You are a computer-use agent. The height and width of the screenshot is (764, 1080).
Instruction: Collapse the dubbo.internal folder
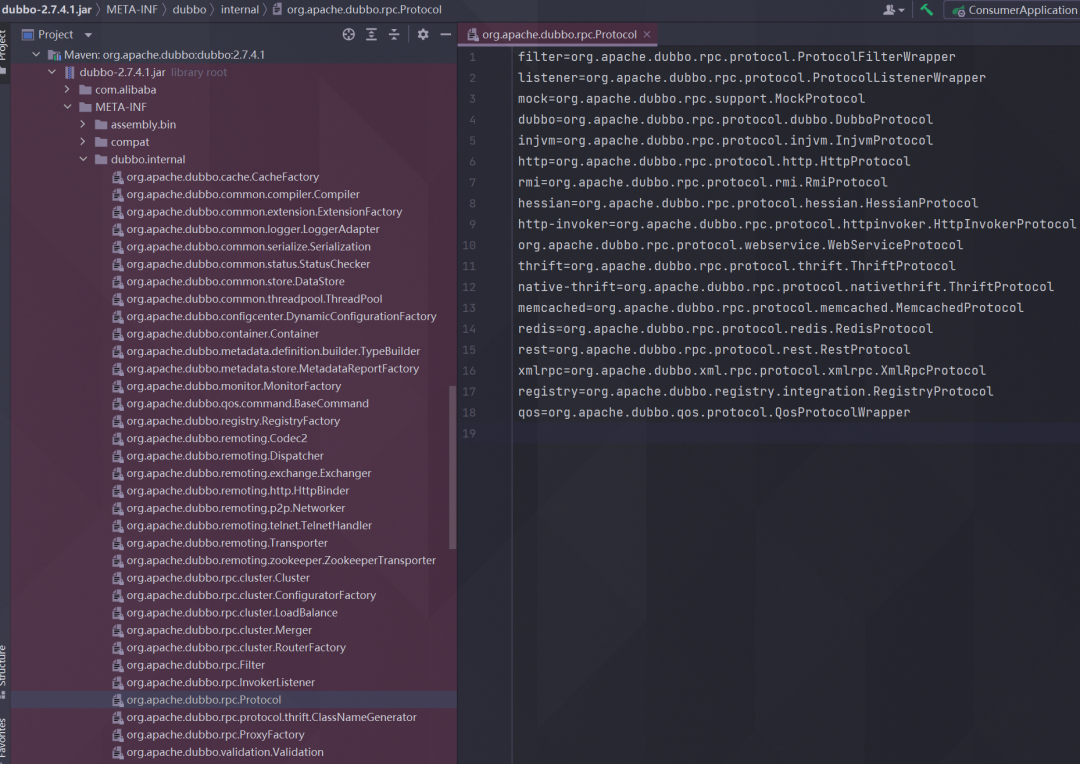83,159
